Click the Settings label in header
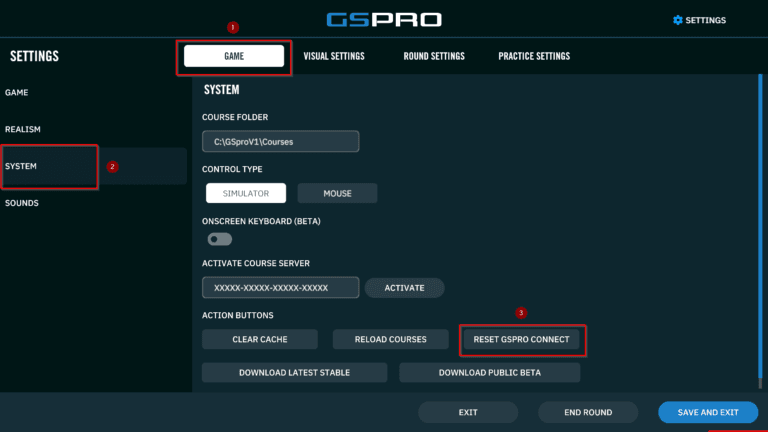Viewport: 768px width, 432px height. pyautogui.click(x=705, y=20)
